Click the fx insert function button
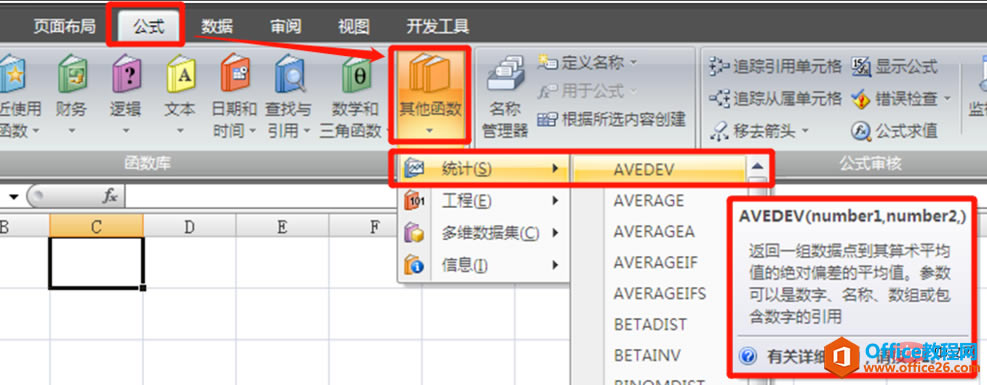 pyautogui.click(x=110, y=197)
